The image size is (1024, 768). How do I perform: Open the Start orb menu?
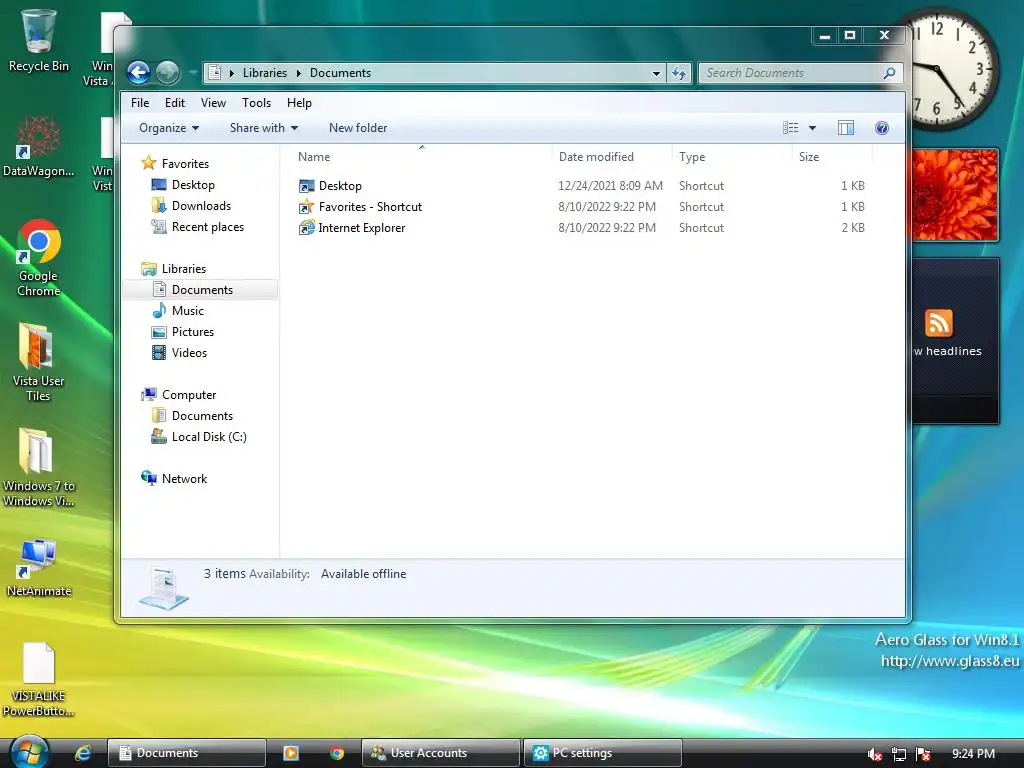tap(29, 752)
